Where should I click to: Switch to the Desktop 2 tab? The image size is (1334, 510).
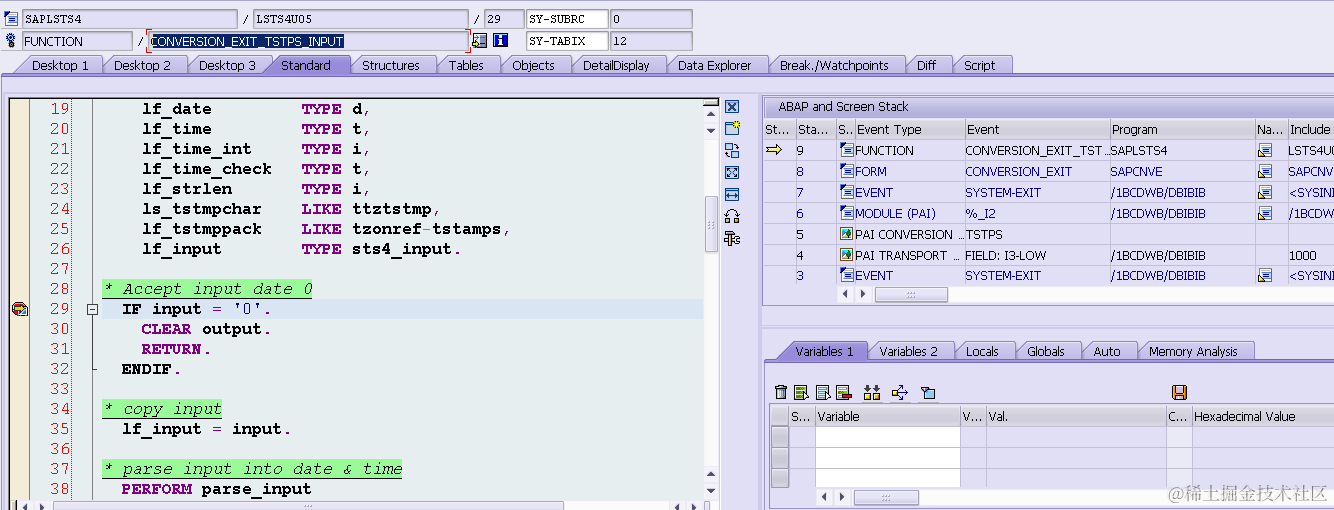(x=142, y=65)
